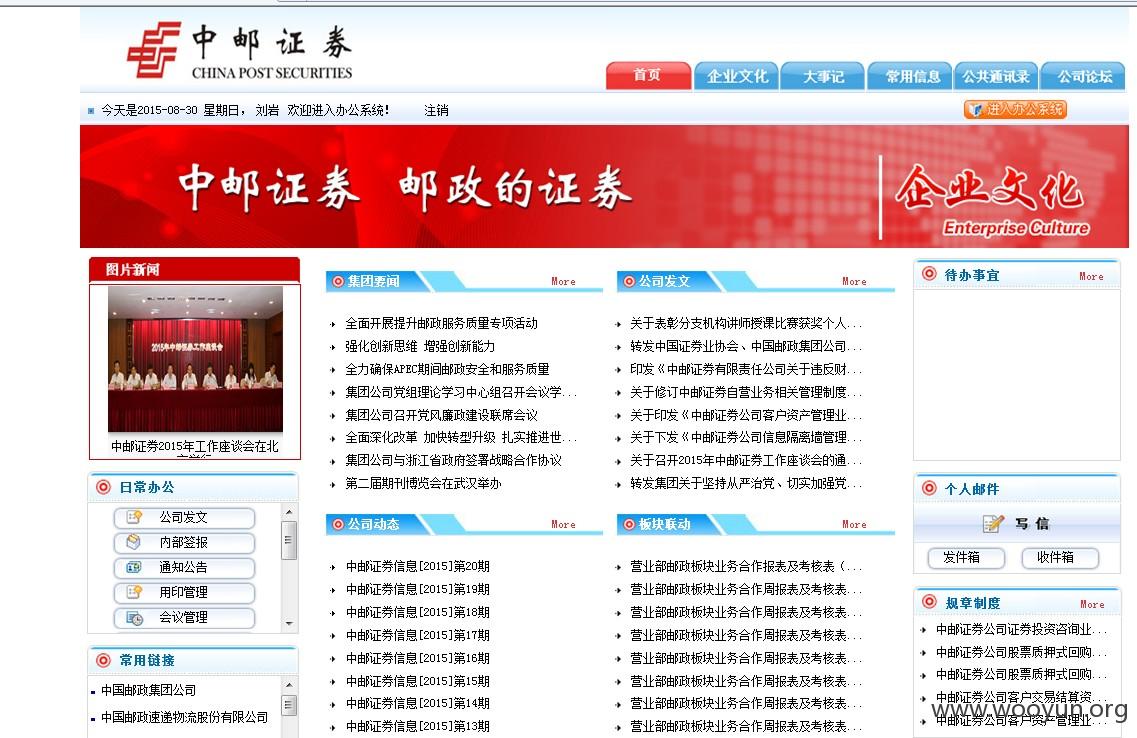The height and width of the screenshot is (738, 1137).
Task: Open 集团公司与浙江省政府签署战略合作协议
Action: (454, 460)
